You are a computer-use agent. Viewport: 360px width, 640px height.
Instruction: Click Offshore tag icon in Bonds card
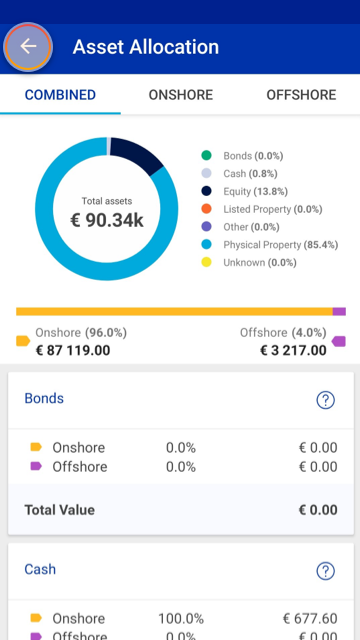pos(36,466)
